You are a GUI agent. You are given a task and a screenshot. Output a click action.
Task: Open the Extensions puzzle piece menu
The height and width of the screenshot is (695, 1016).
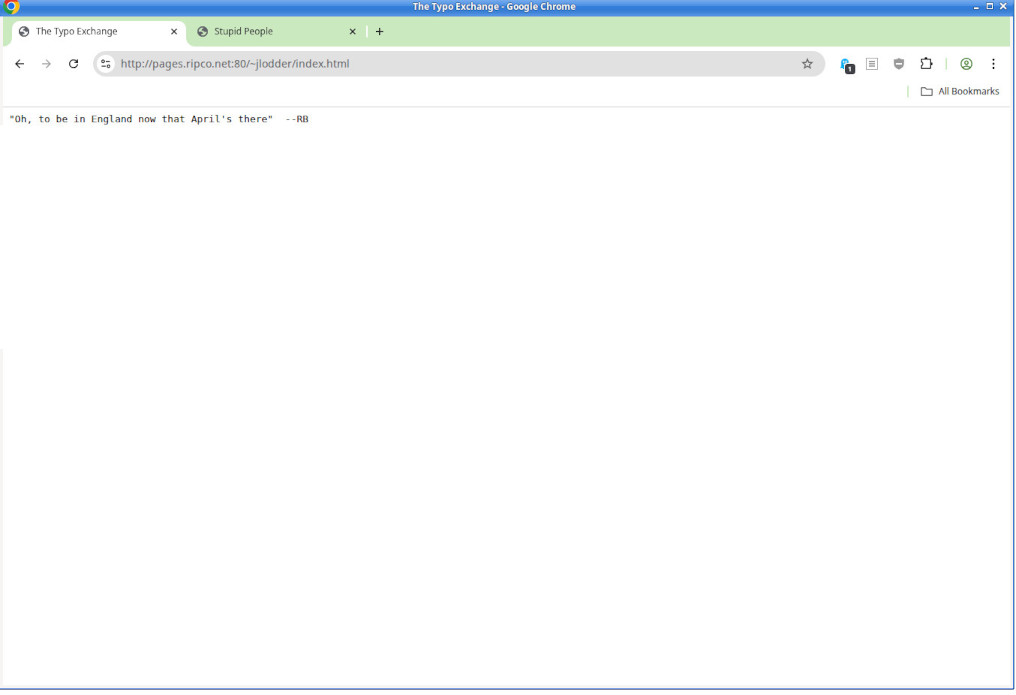926,64
